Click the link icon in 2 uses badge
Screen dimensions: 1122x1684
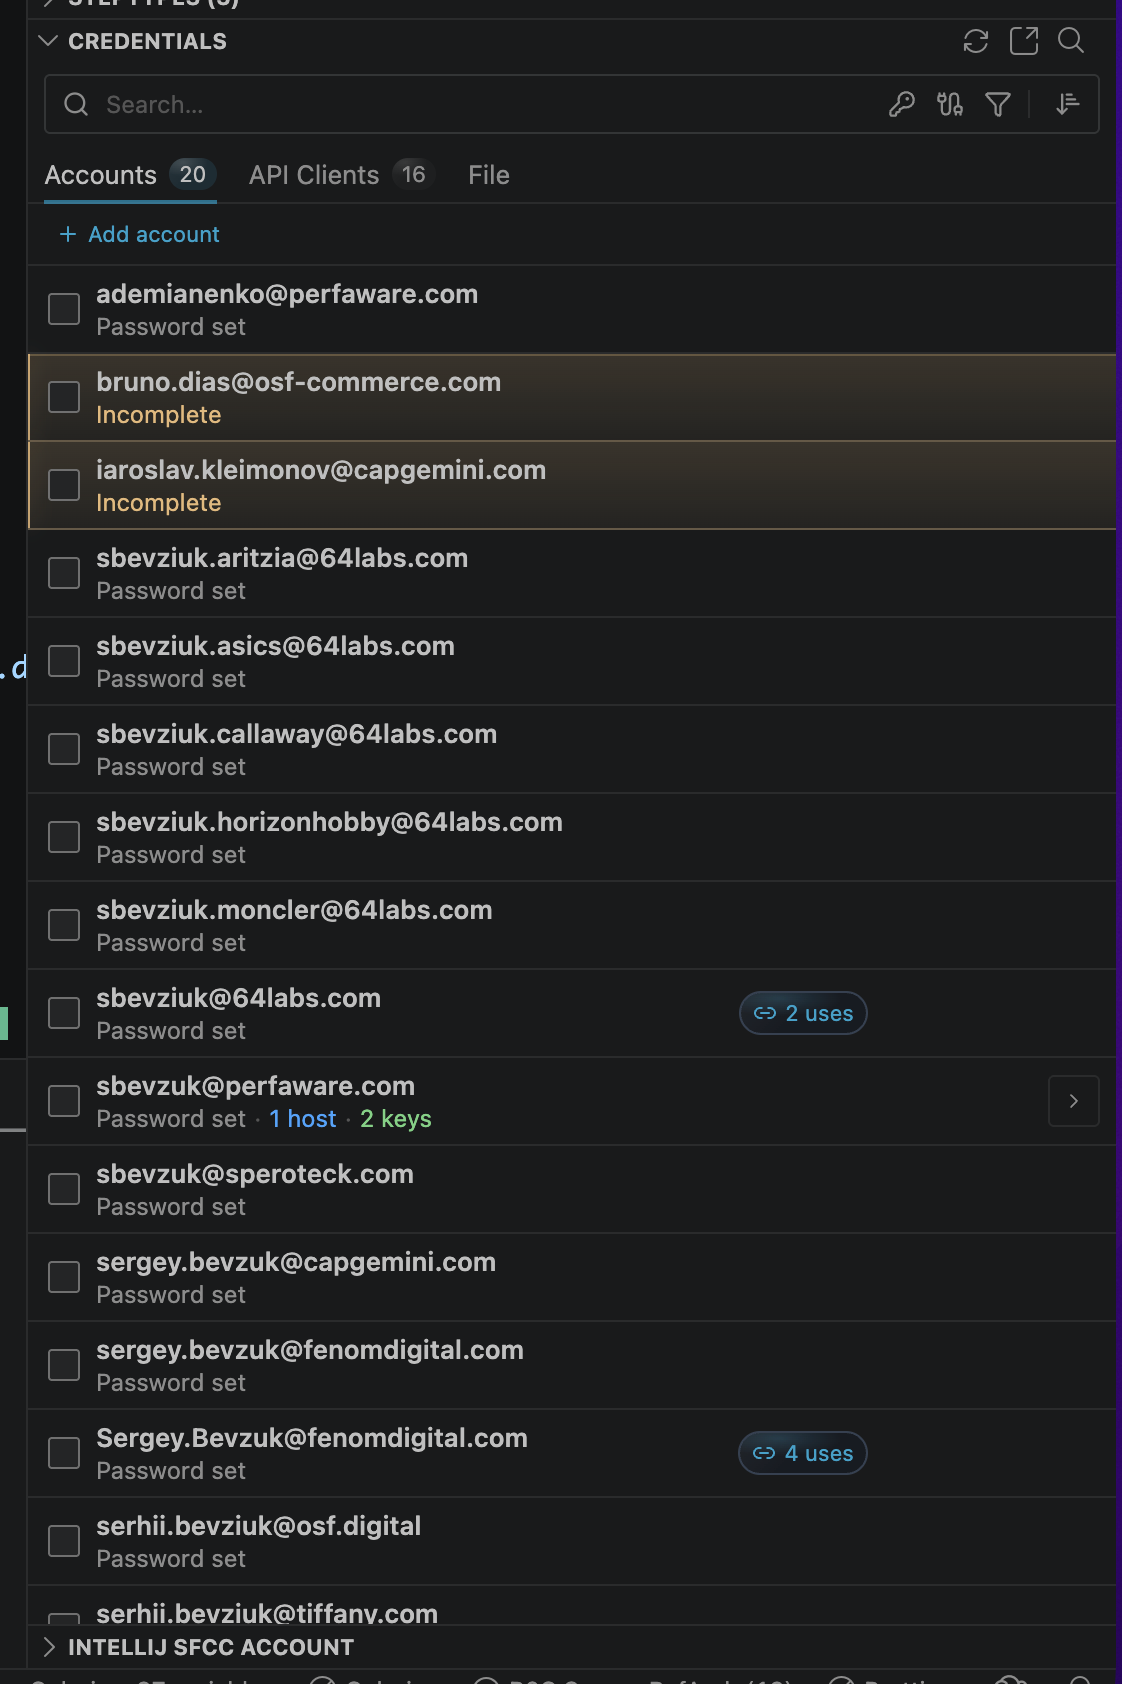coord(765,1013)
